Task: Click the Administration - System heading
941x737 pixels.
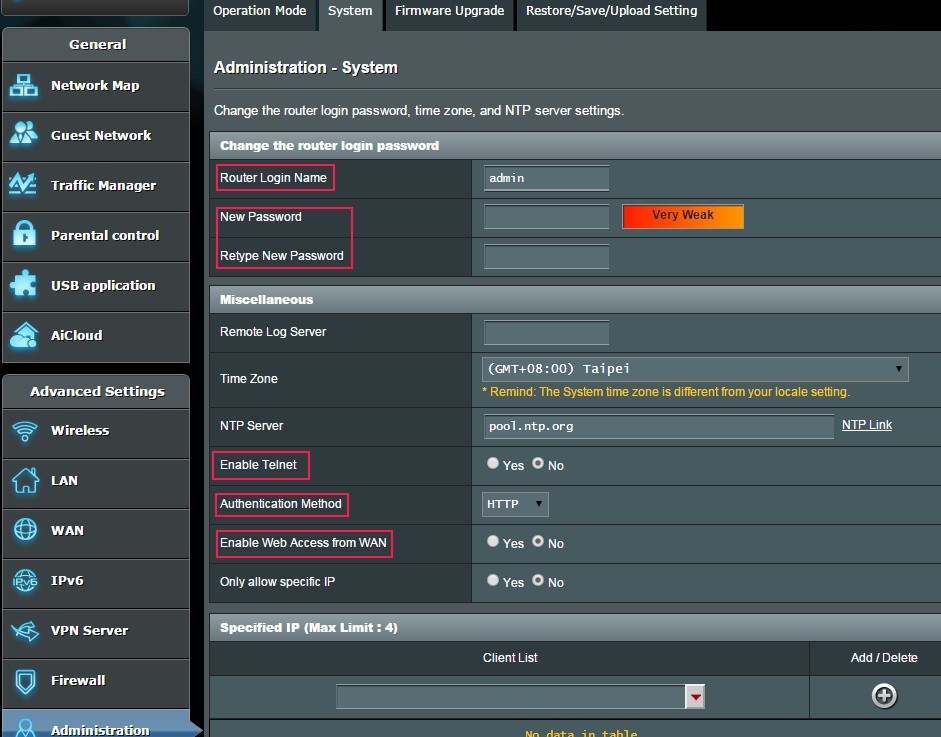Action: [305, 67]
